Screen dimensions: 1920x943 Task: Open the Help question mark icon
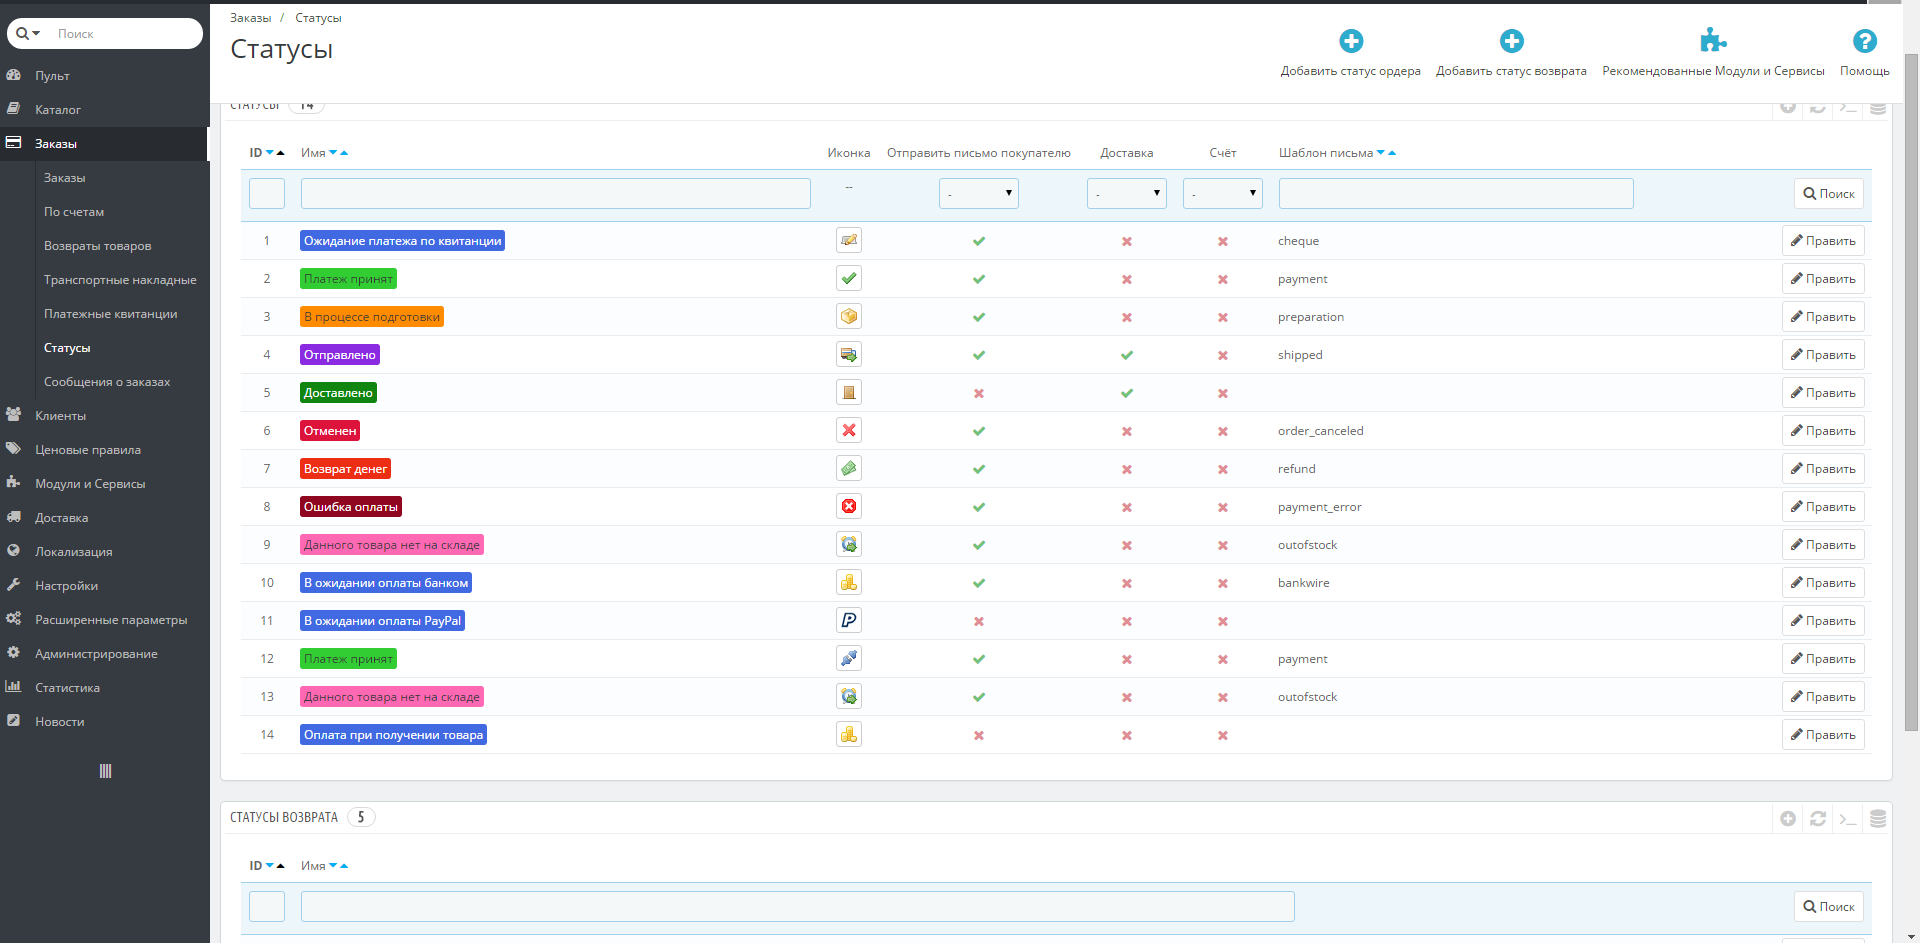[1864, 41]
